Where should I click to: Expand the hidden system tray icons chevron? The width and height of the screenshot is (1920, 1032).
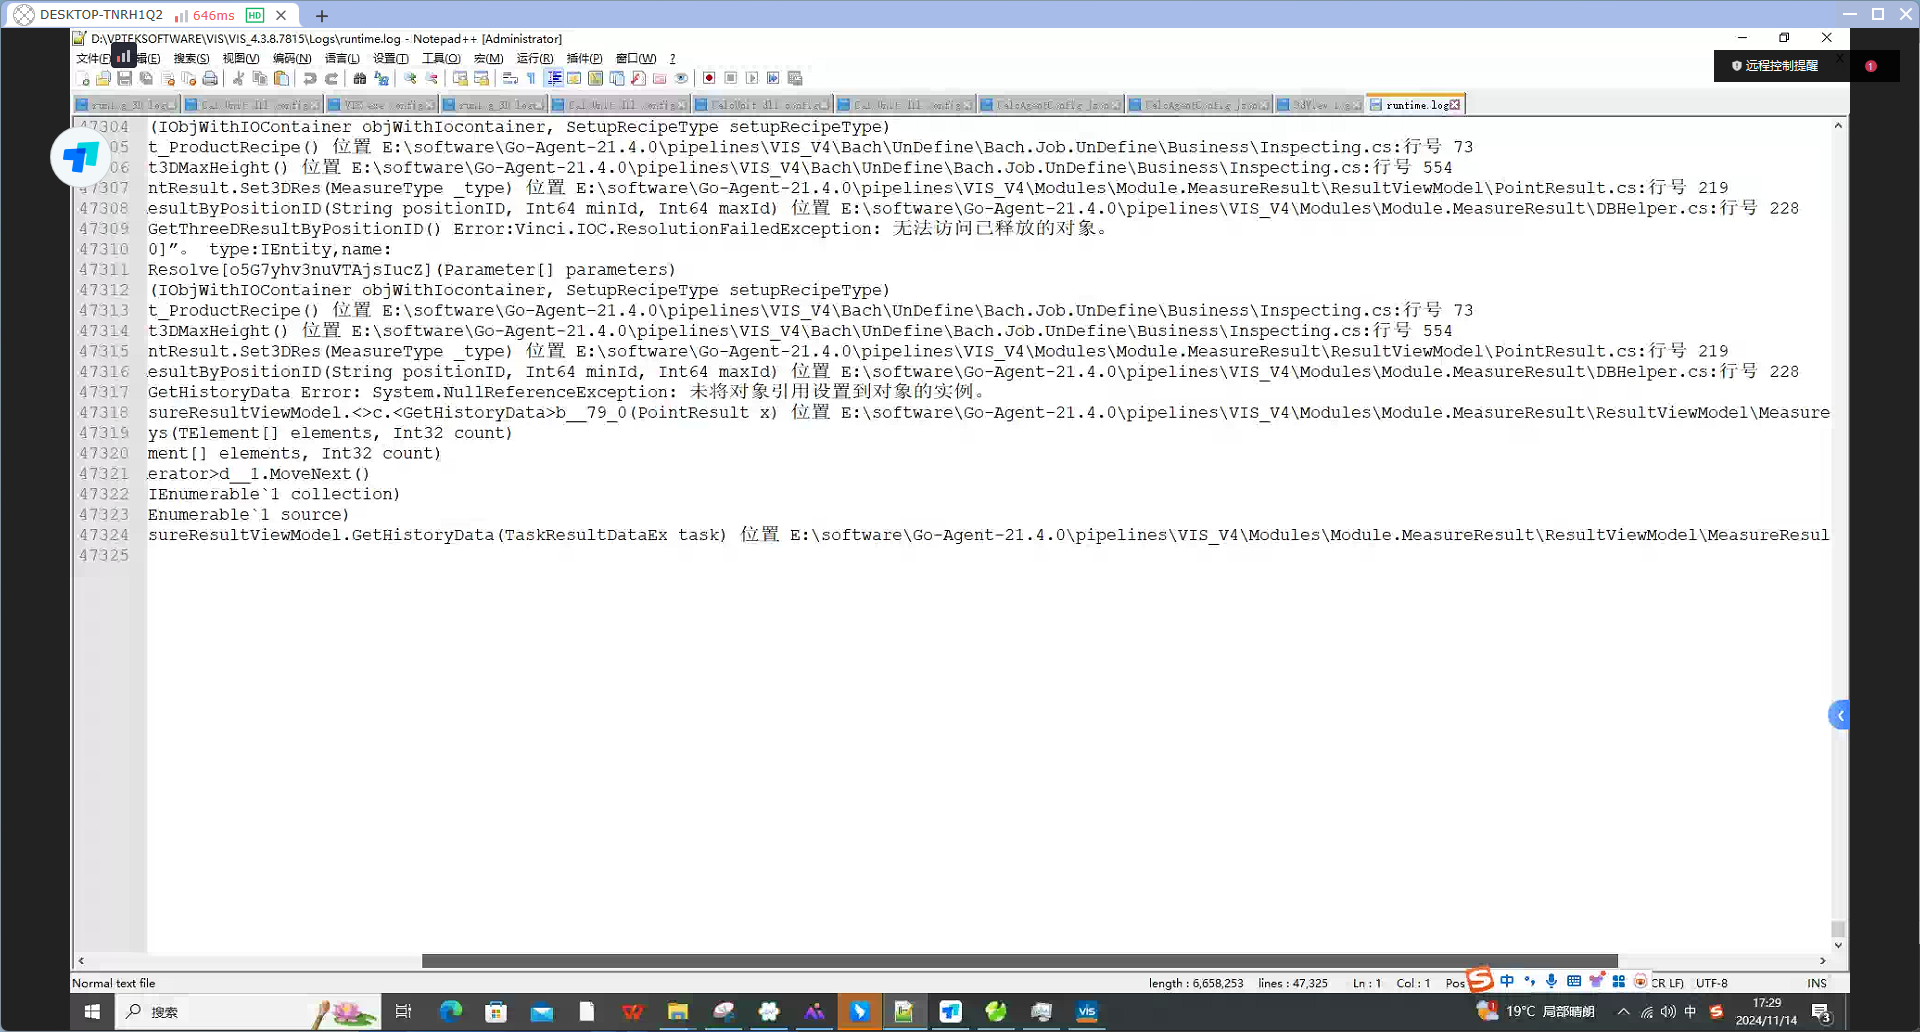(x=1623, y=1012)
